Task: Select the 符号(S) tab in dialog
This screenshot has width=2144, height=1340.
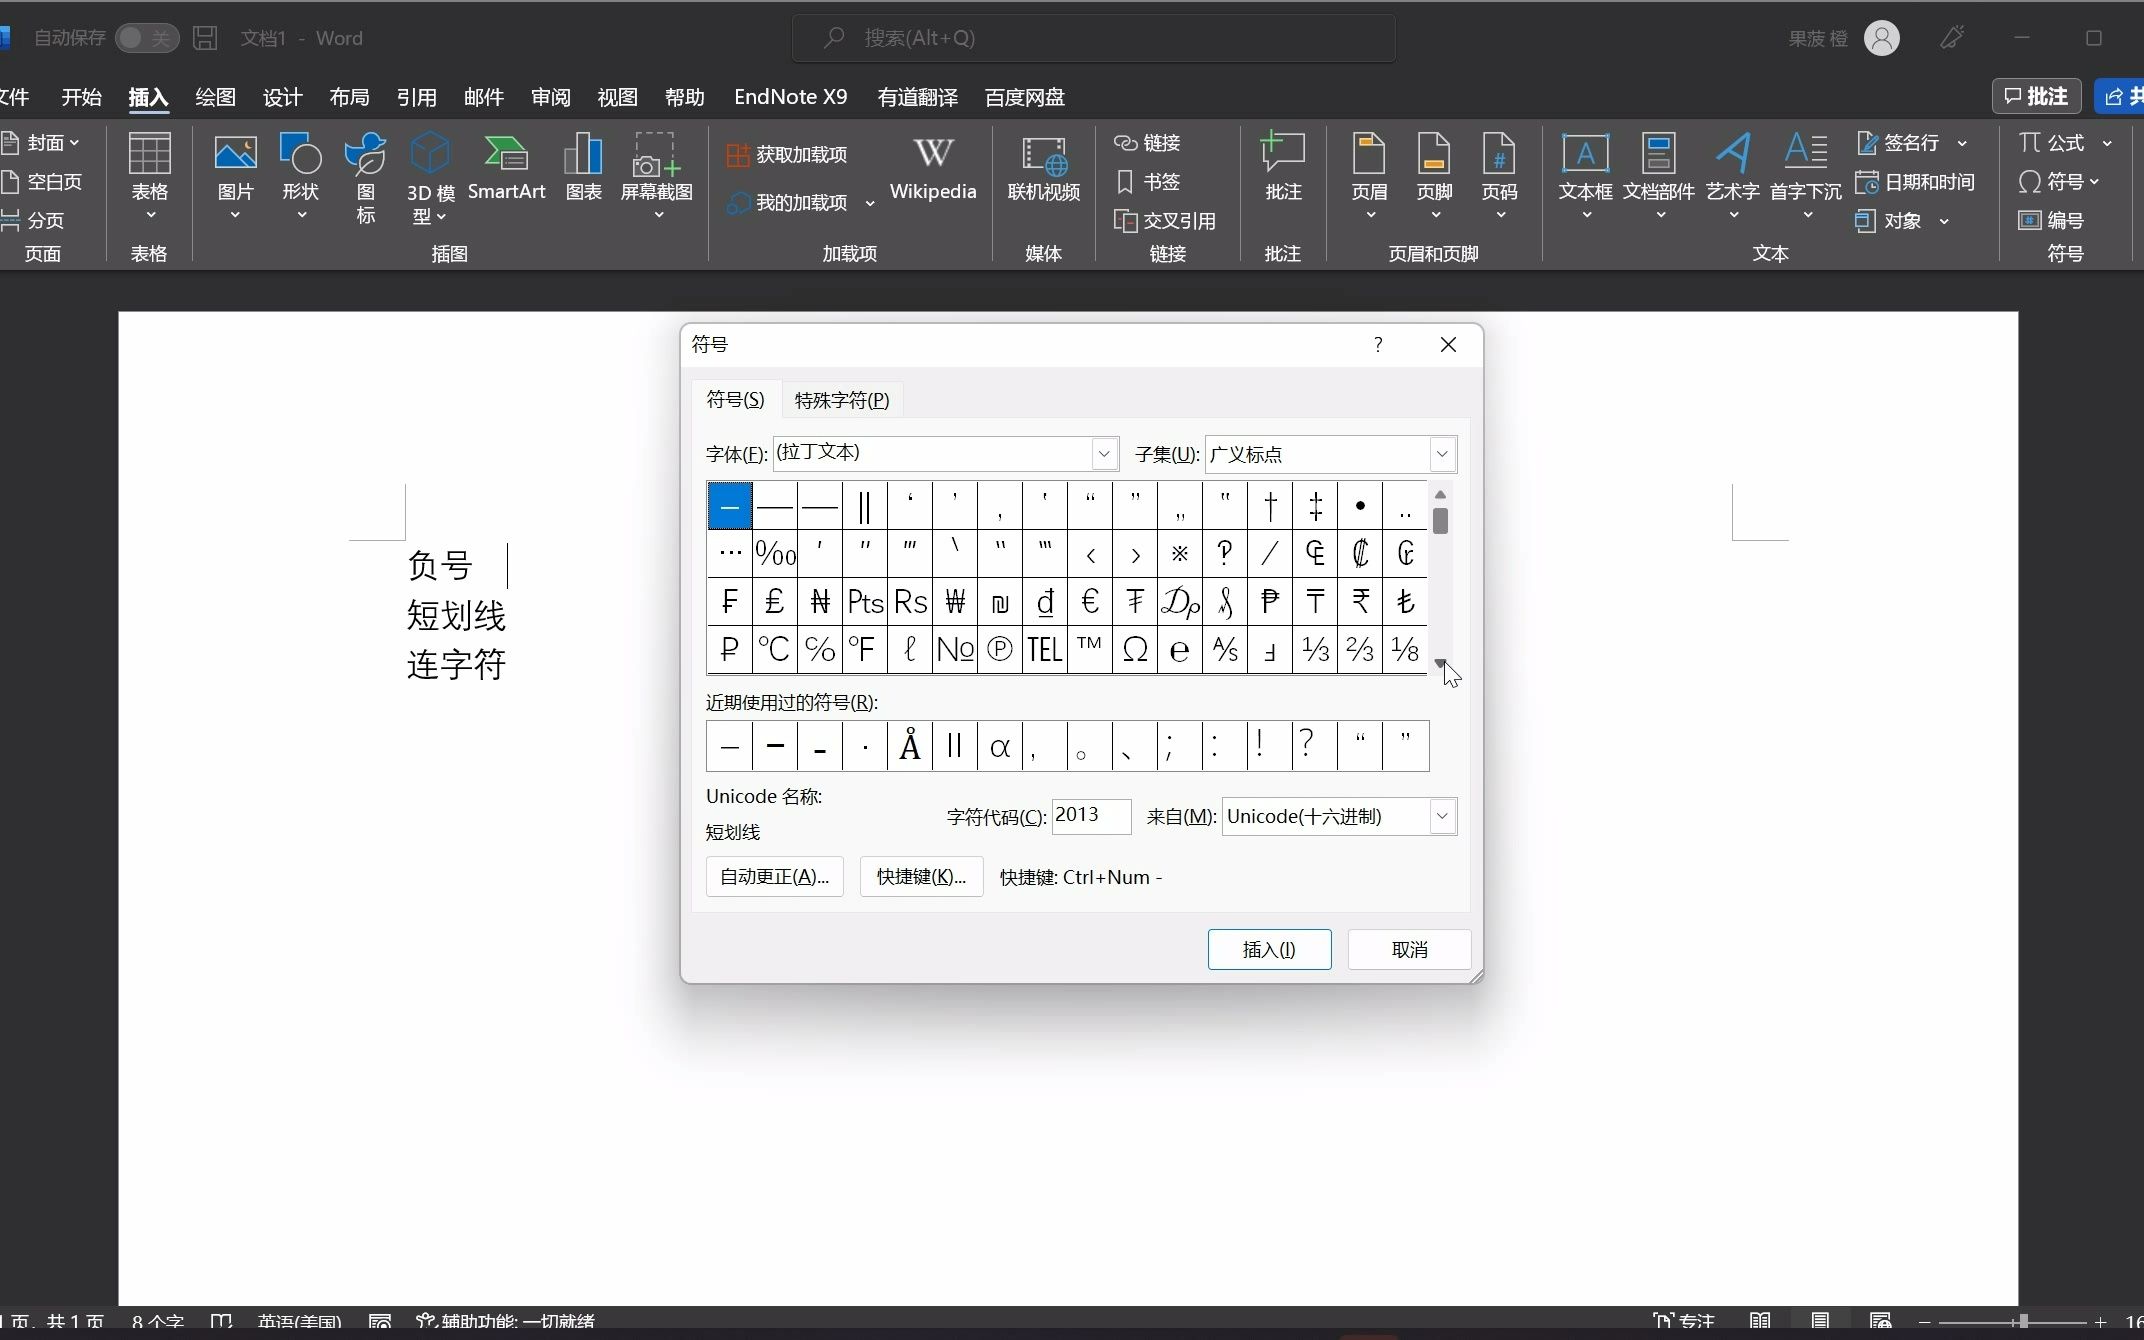Action: point(735,399)
